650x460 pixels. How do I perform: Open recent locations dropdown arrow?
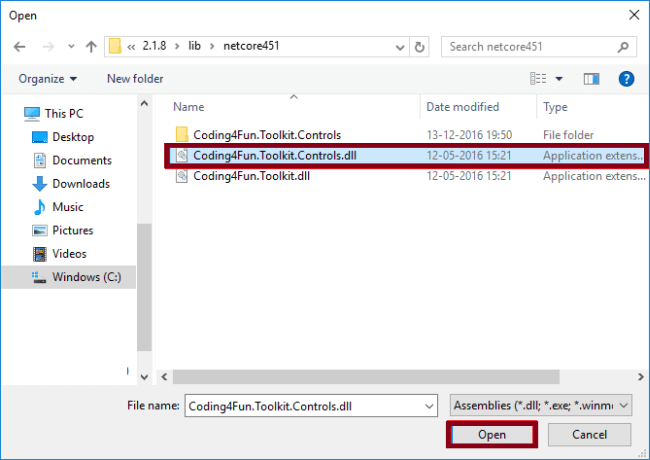coord(71,46)
